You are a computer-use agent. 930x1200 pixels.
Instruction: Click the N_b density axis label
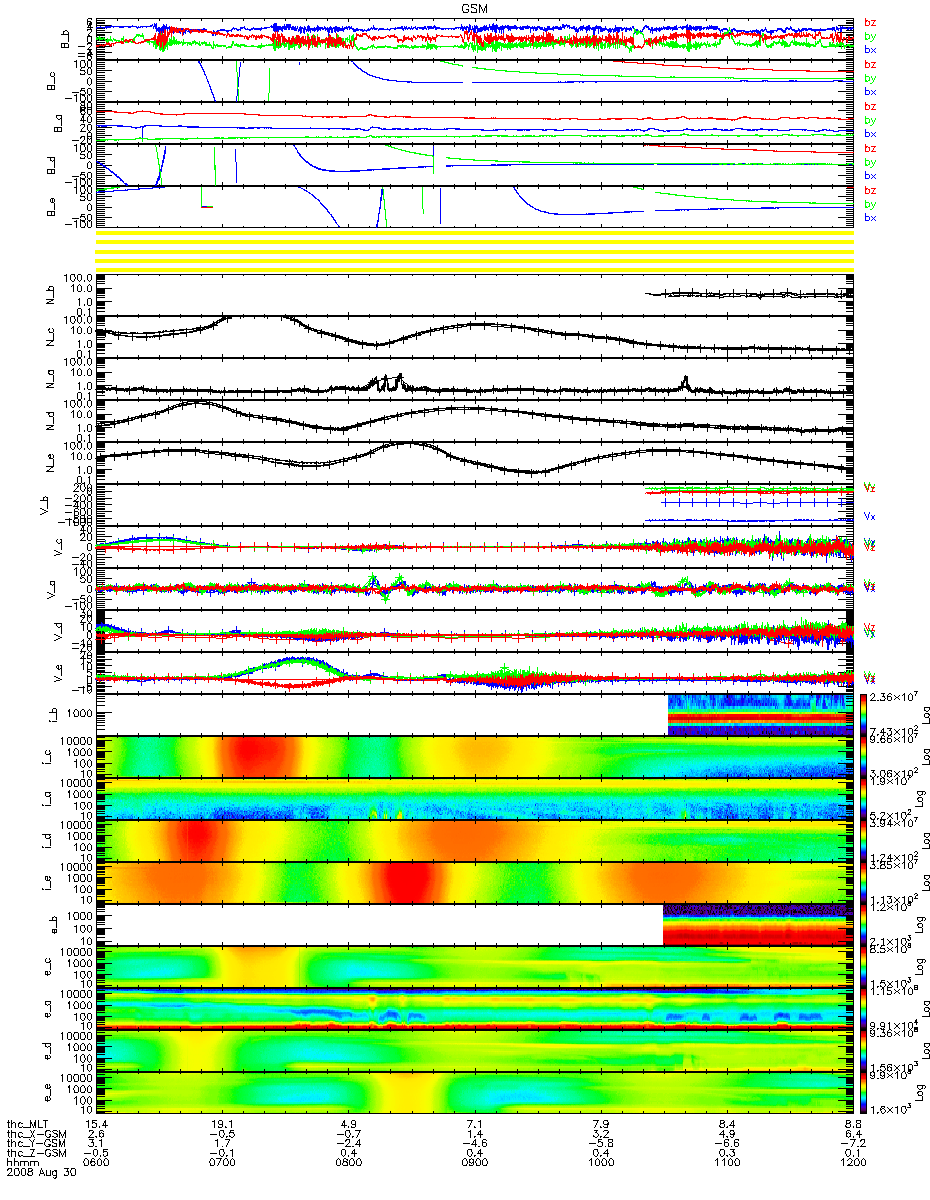point(50,294)
